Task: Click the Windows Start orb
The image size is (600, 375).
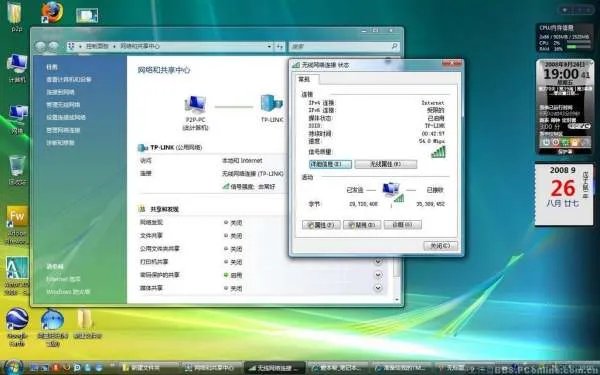Action: 13,368
